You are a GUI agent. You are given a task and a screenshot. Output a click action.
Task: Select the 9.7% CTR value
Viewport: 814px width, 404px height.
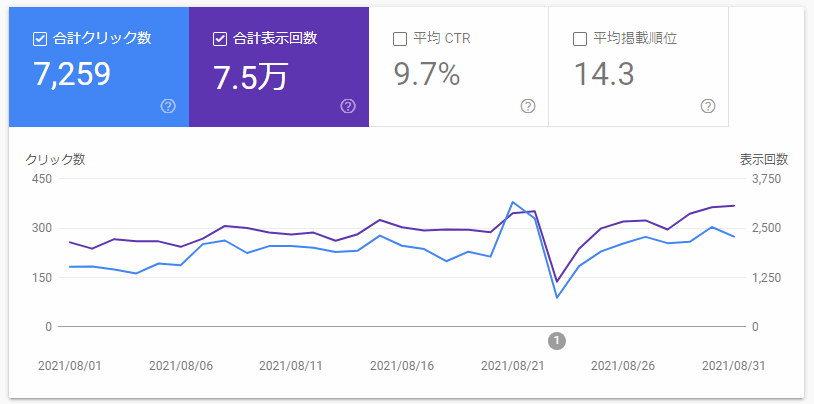427,74
